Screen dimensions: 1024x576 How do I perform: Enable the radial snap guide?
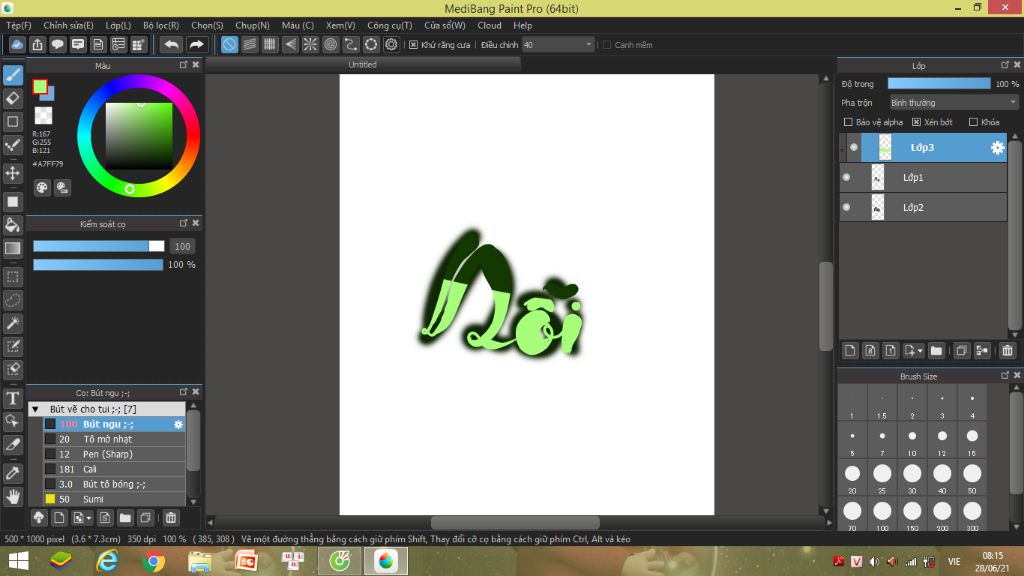tap(310, 44)
